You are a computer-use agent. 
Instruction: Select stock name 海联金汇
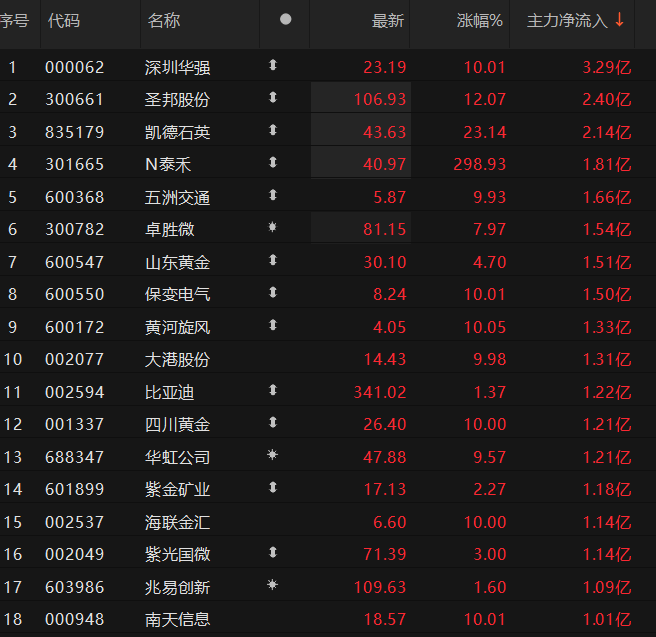point(177,523)
